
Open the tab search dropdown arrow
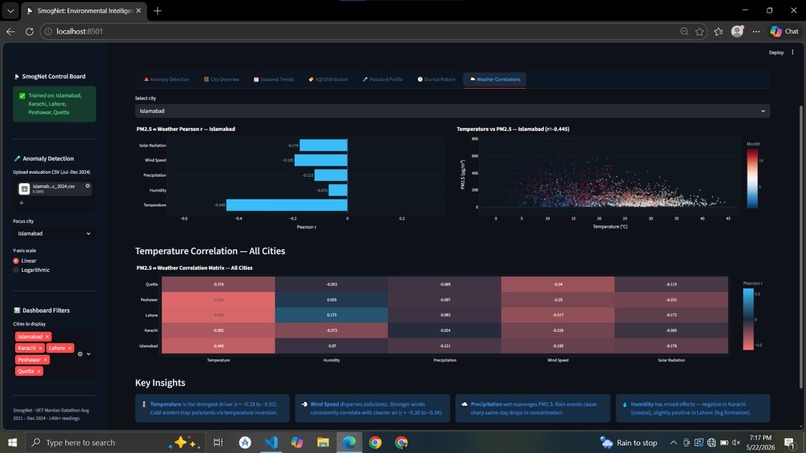coord(10,11)
